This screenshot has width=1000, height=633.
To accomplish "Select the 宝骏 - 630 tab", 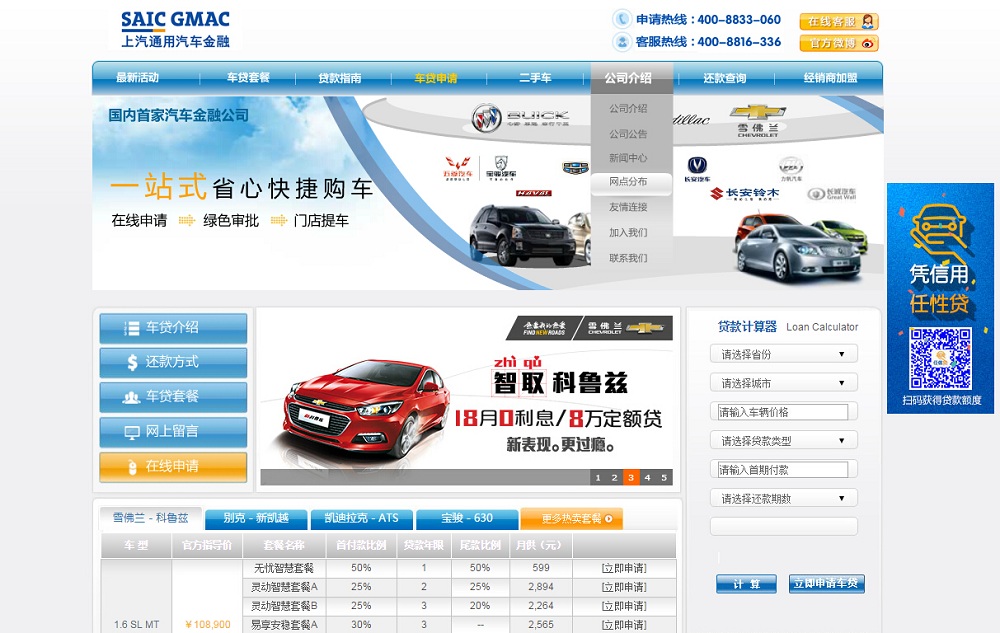I will click(x=467, y=519).
